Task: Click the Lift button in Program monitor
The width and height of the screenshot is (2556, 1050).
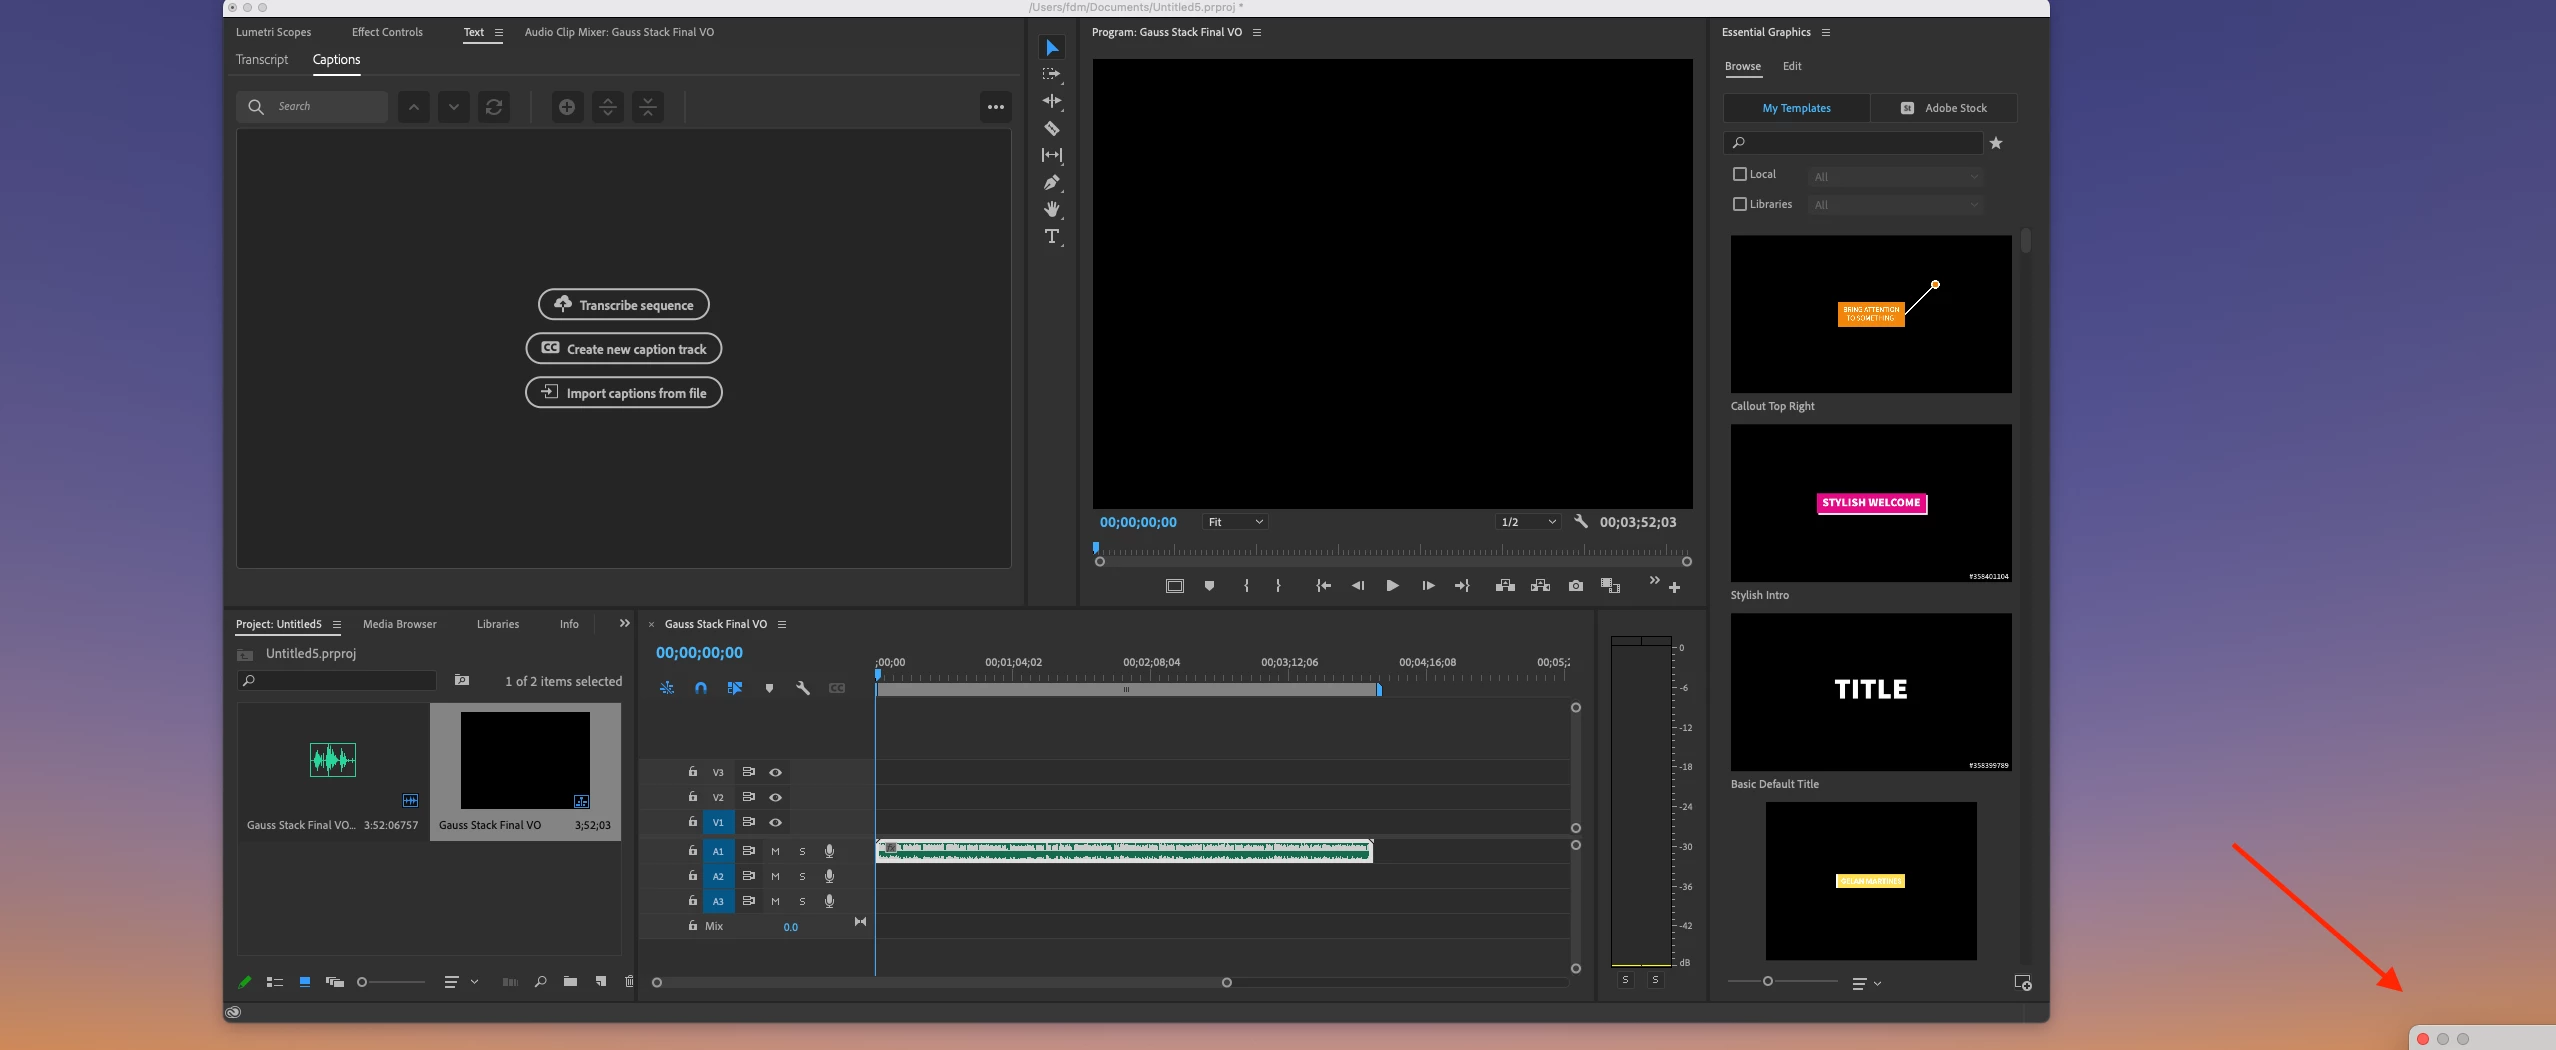Action: (x=1505, y=586)
